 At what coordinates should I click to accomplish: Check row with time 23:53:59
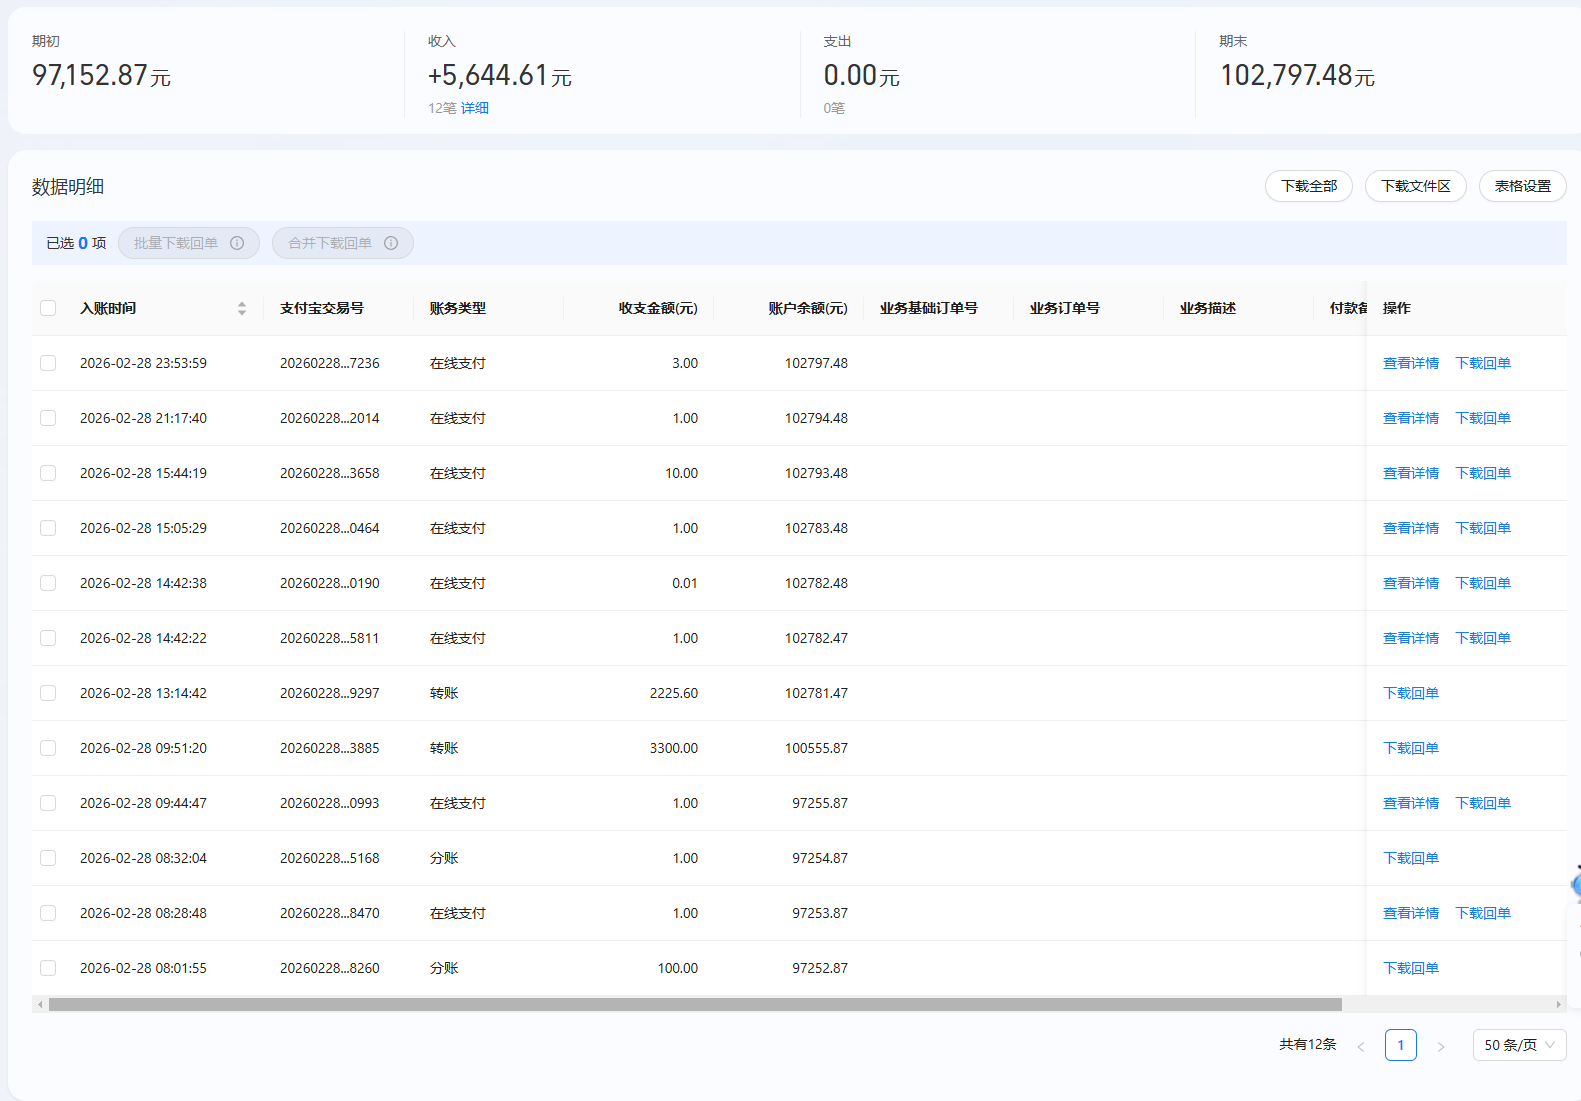[x=48, y=363]
